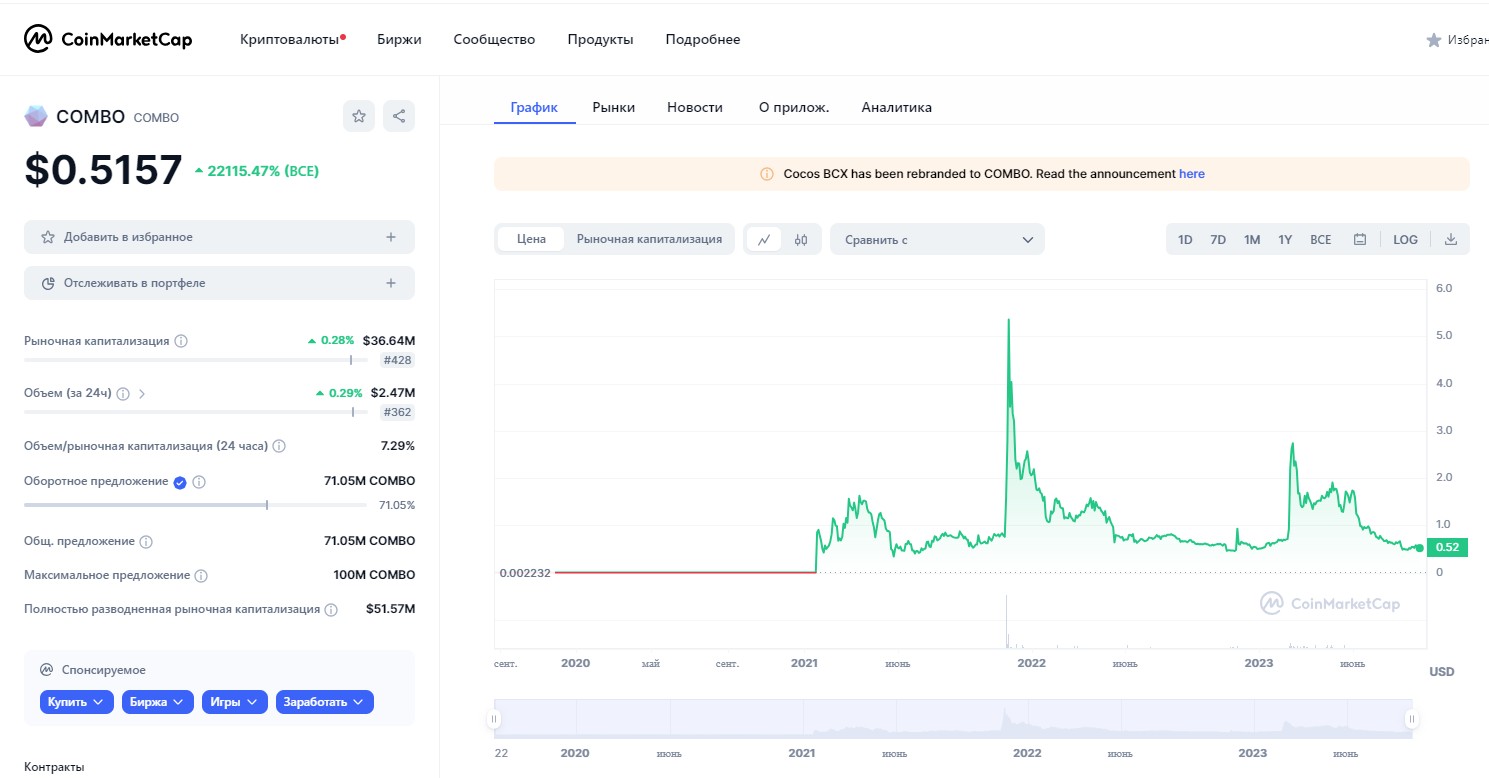Click the $0.5157 price value
This screenshot has width=1489, height=778.
point(104,170)
